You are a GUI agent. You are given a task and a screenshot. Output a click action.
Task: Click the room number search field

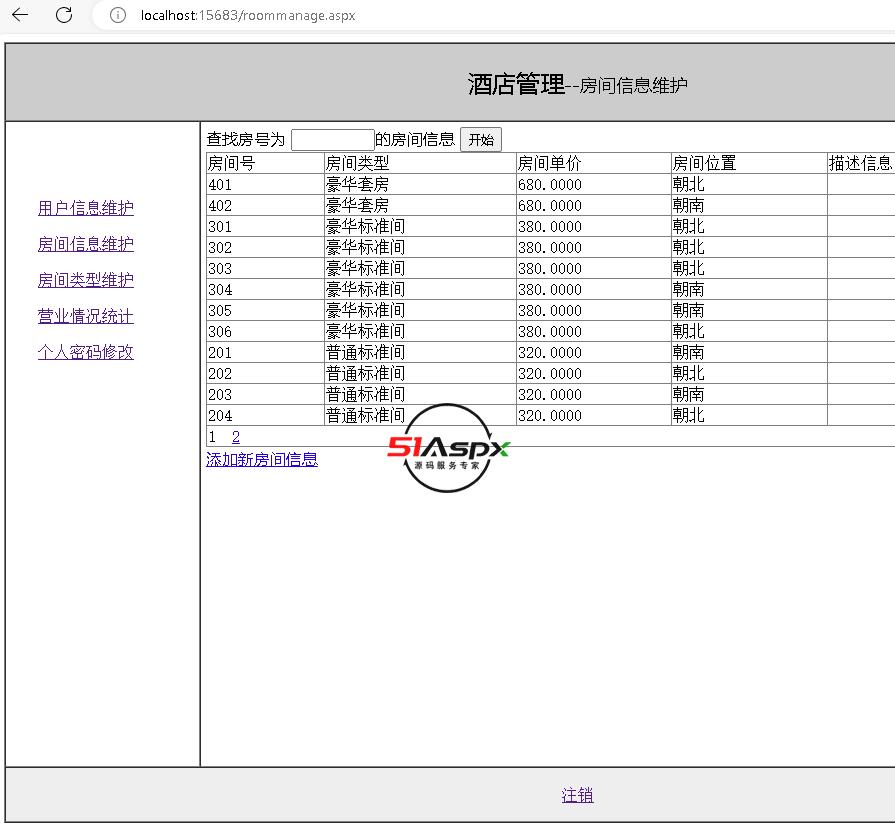pos(332,140)
